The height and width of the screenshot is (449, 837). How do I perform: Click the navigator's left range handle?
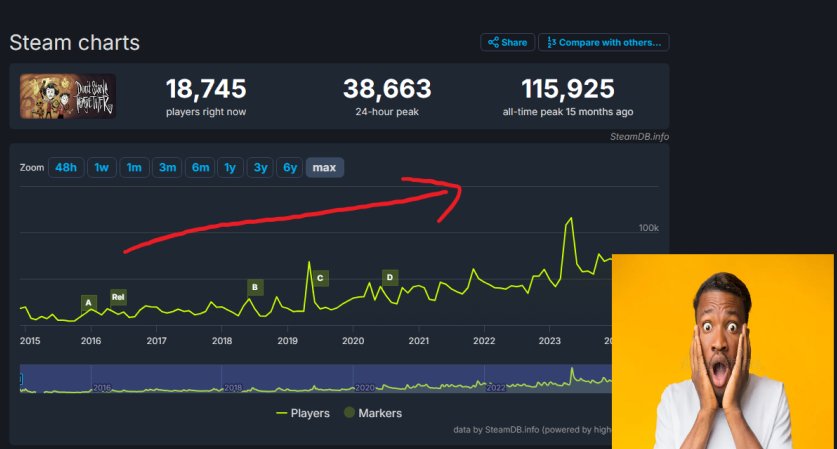[x=20, y=378]
